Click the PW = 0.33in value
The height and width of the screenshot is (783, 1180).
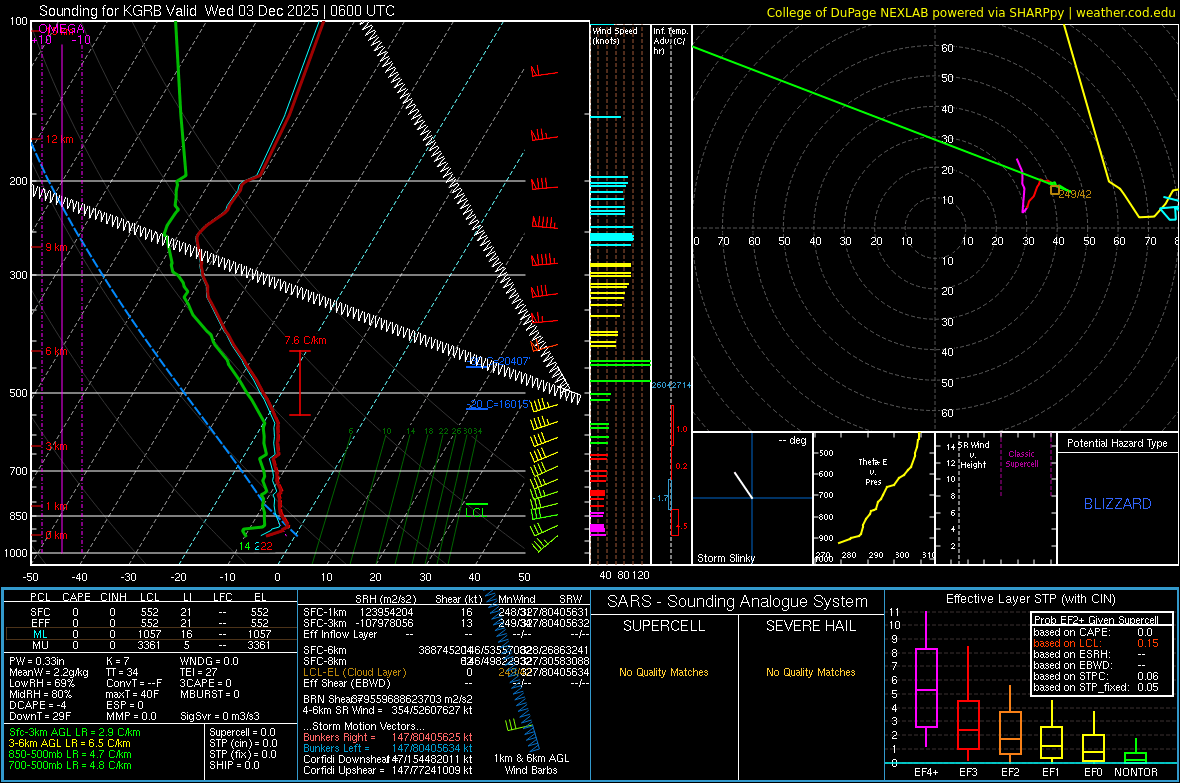(x=37, y=661)
